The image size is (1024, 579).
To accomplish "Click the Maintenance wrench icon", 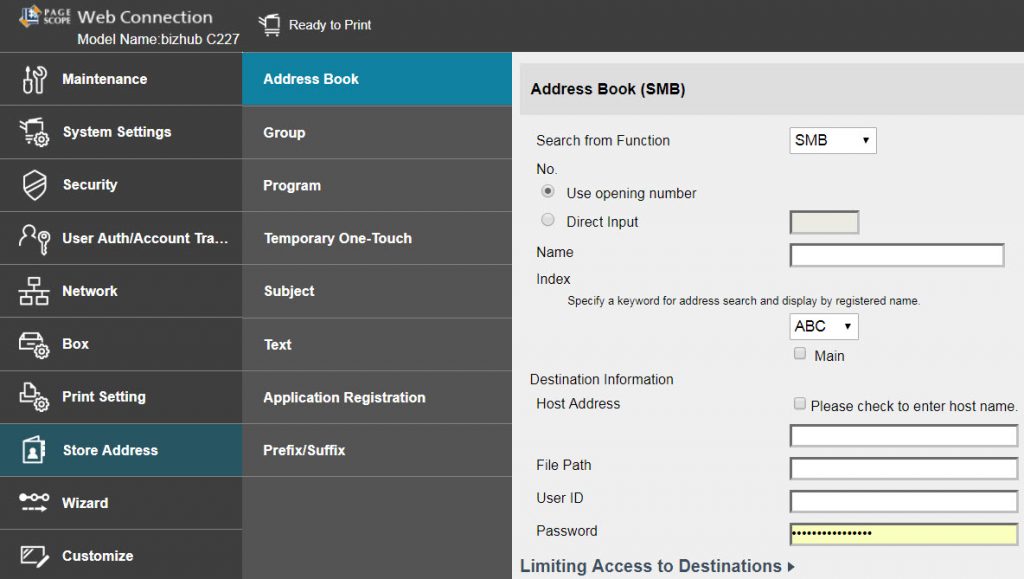I will pyautogui.click(x=34, y=80).
